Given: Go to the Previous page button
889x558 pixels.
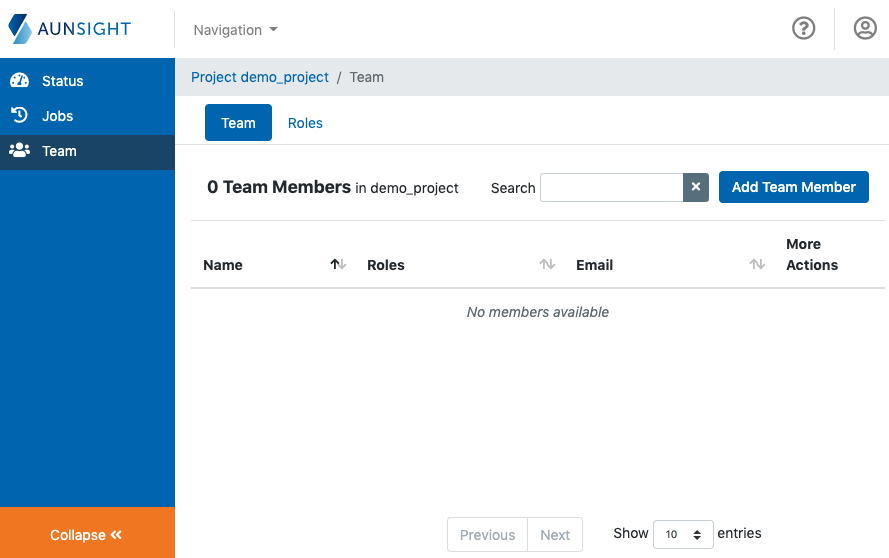Looking at the screenshot, I should pyautogui.click(x=487, y=535).
